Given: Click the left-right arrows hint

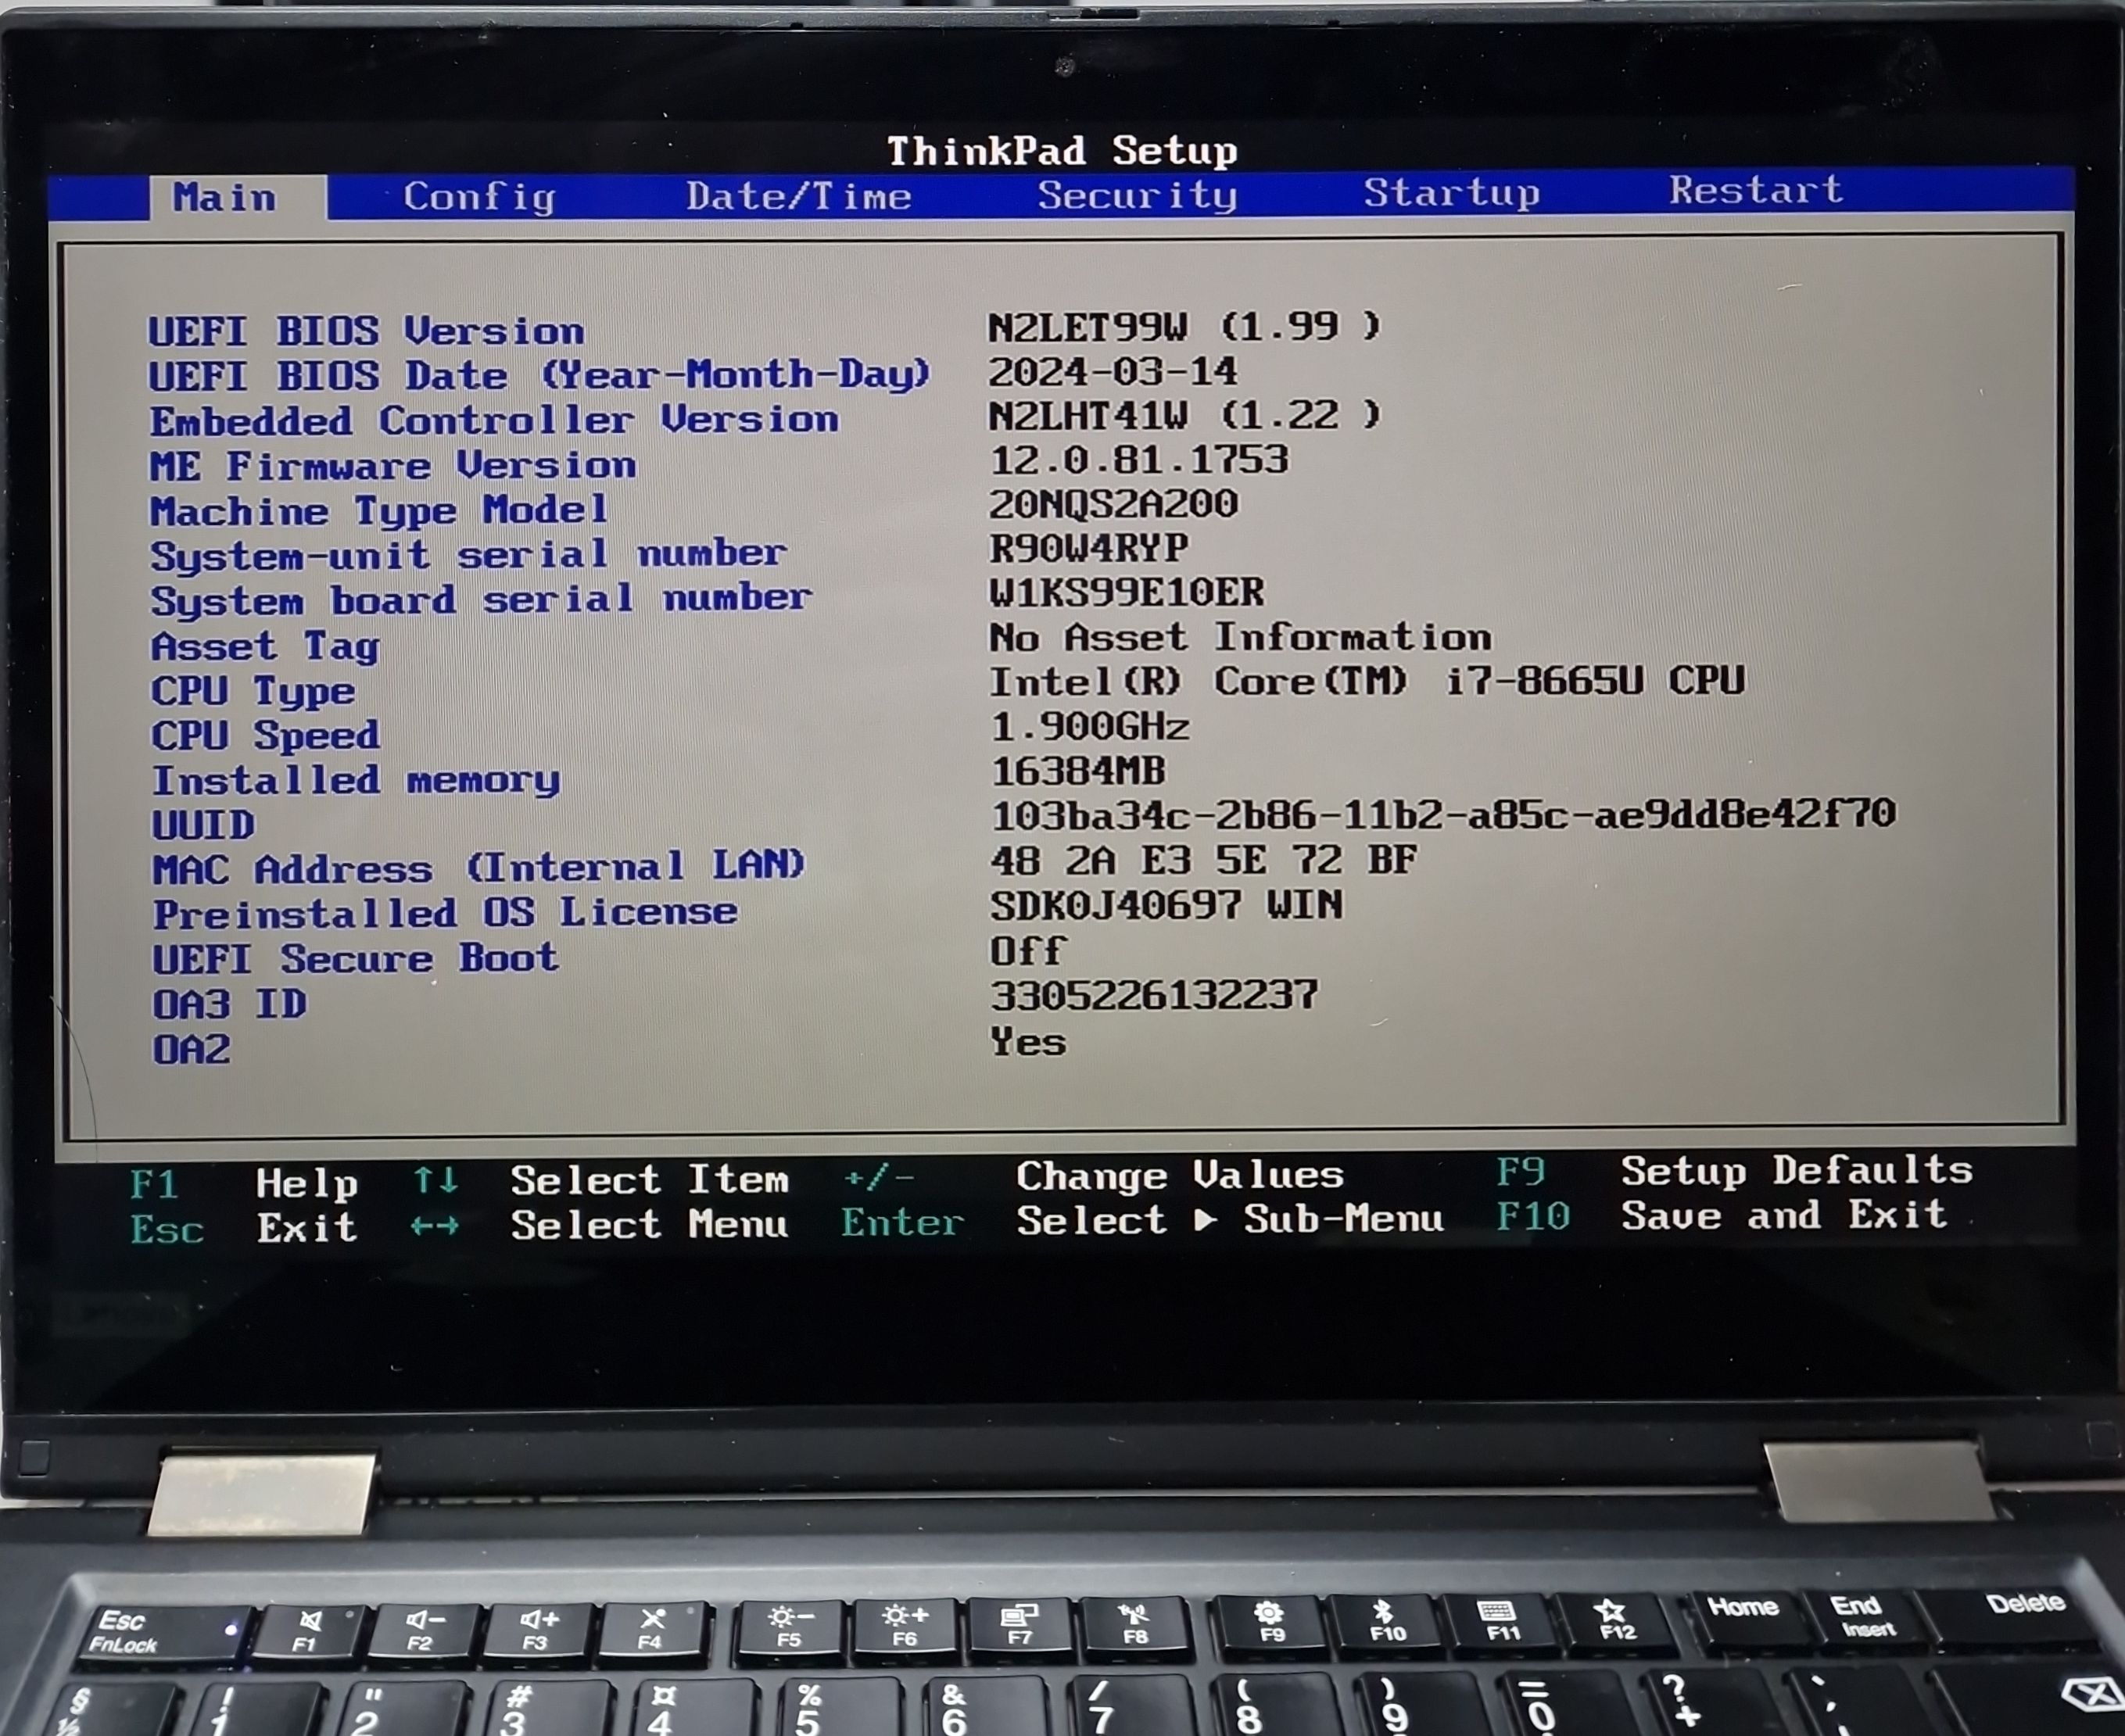Looking at the screenshot, I should click(435, 1226).
